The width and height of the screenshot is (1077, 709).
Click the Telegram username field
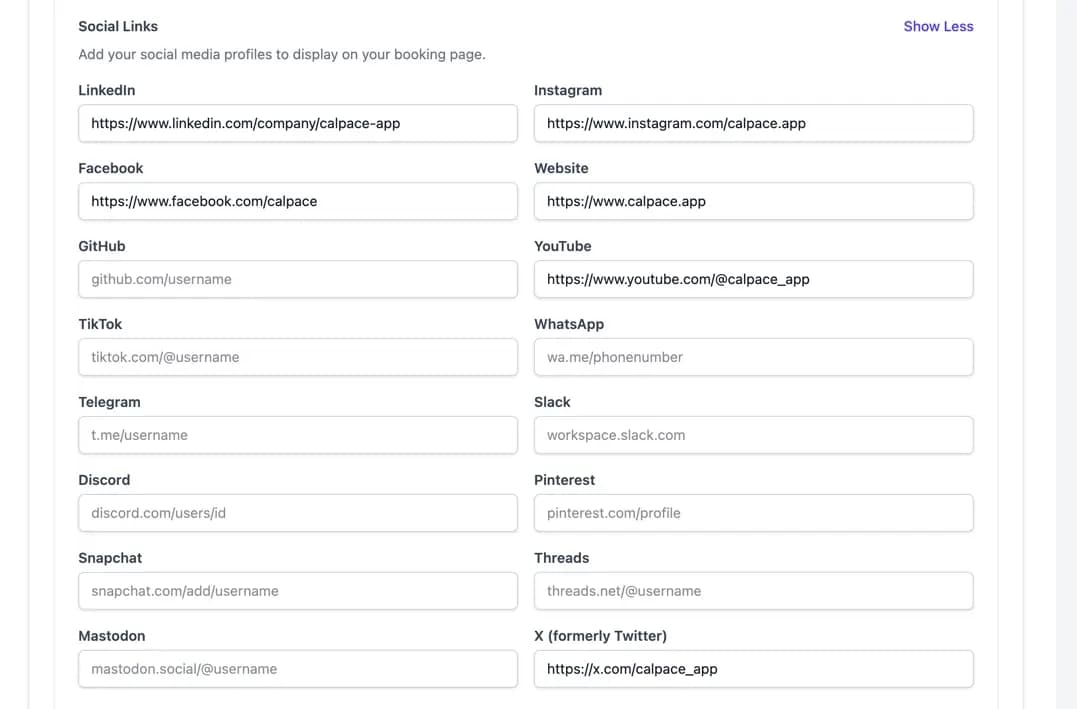click(x=297, y=435)
